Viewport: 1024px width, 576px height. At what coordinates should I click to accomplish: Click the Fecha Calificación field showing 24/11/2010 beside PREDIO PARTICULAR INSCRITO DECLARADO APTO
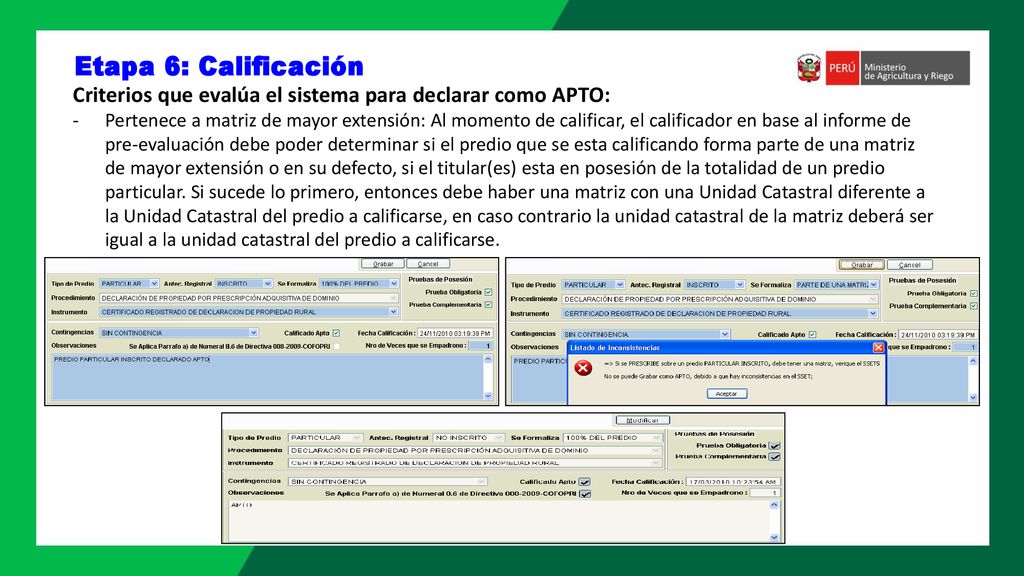coord(455,333)
